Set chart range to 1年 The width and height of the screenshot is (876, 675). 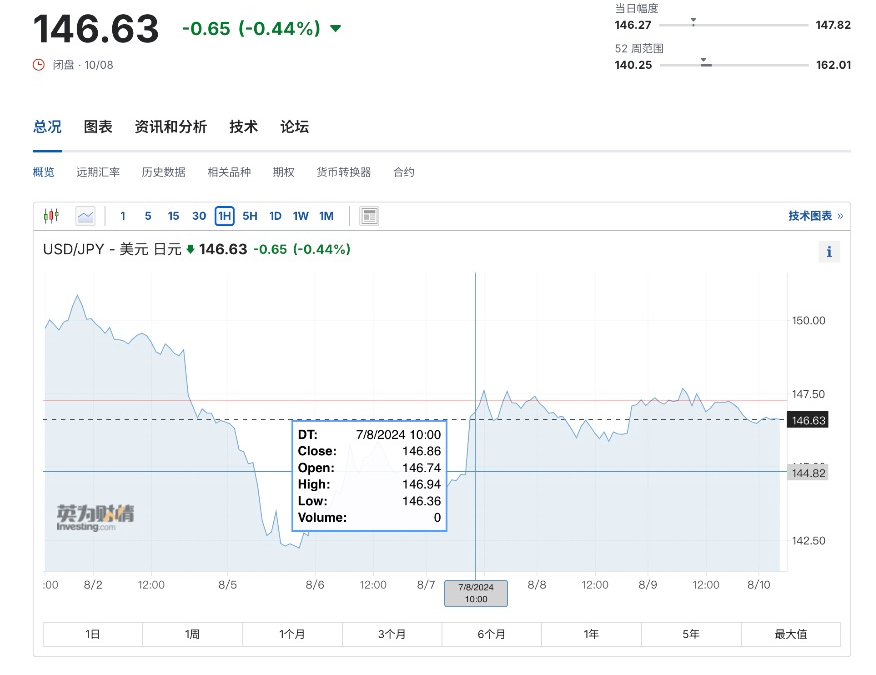pos(591,634)
